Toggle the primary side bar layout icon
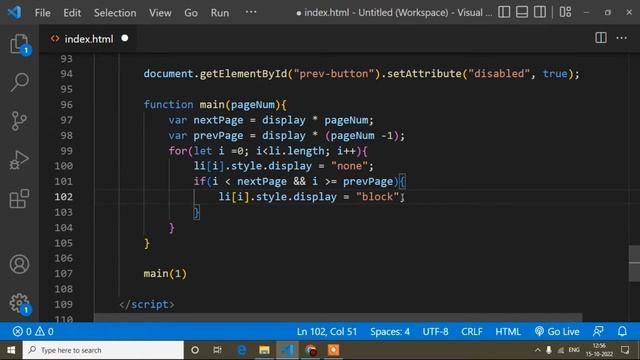 pyautogui.click(x=504, y=12)
